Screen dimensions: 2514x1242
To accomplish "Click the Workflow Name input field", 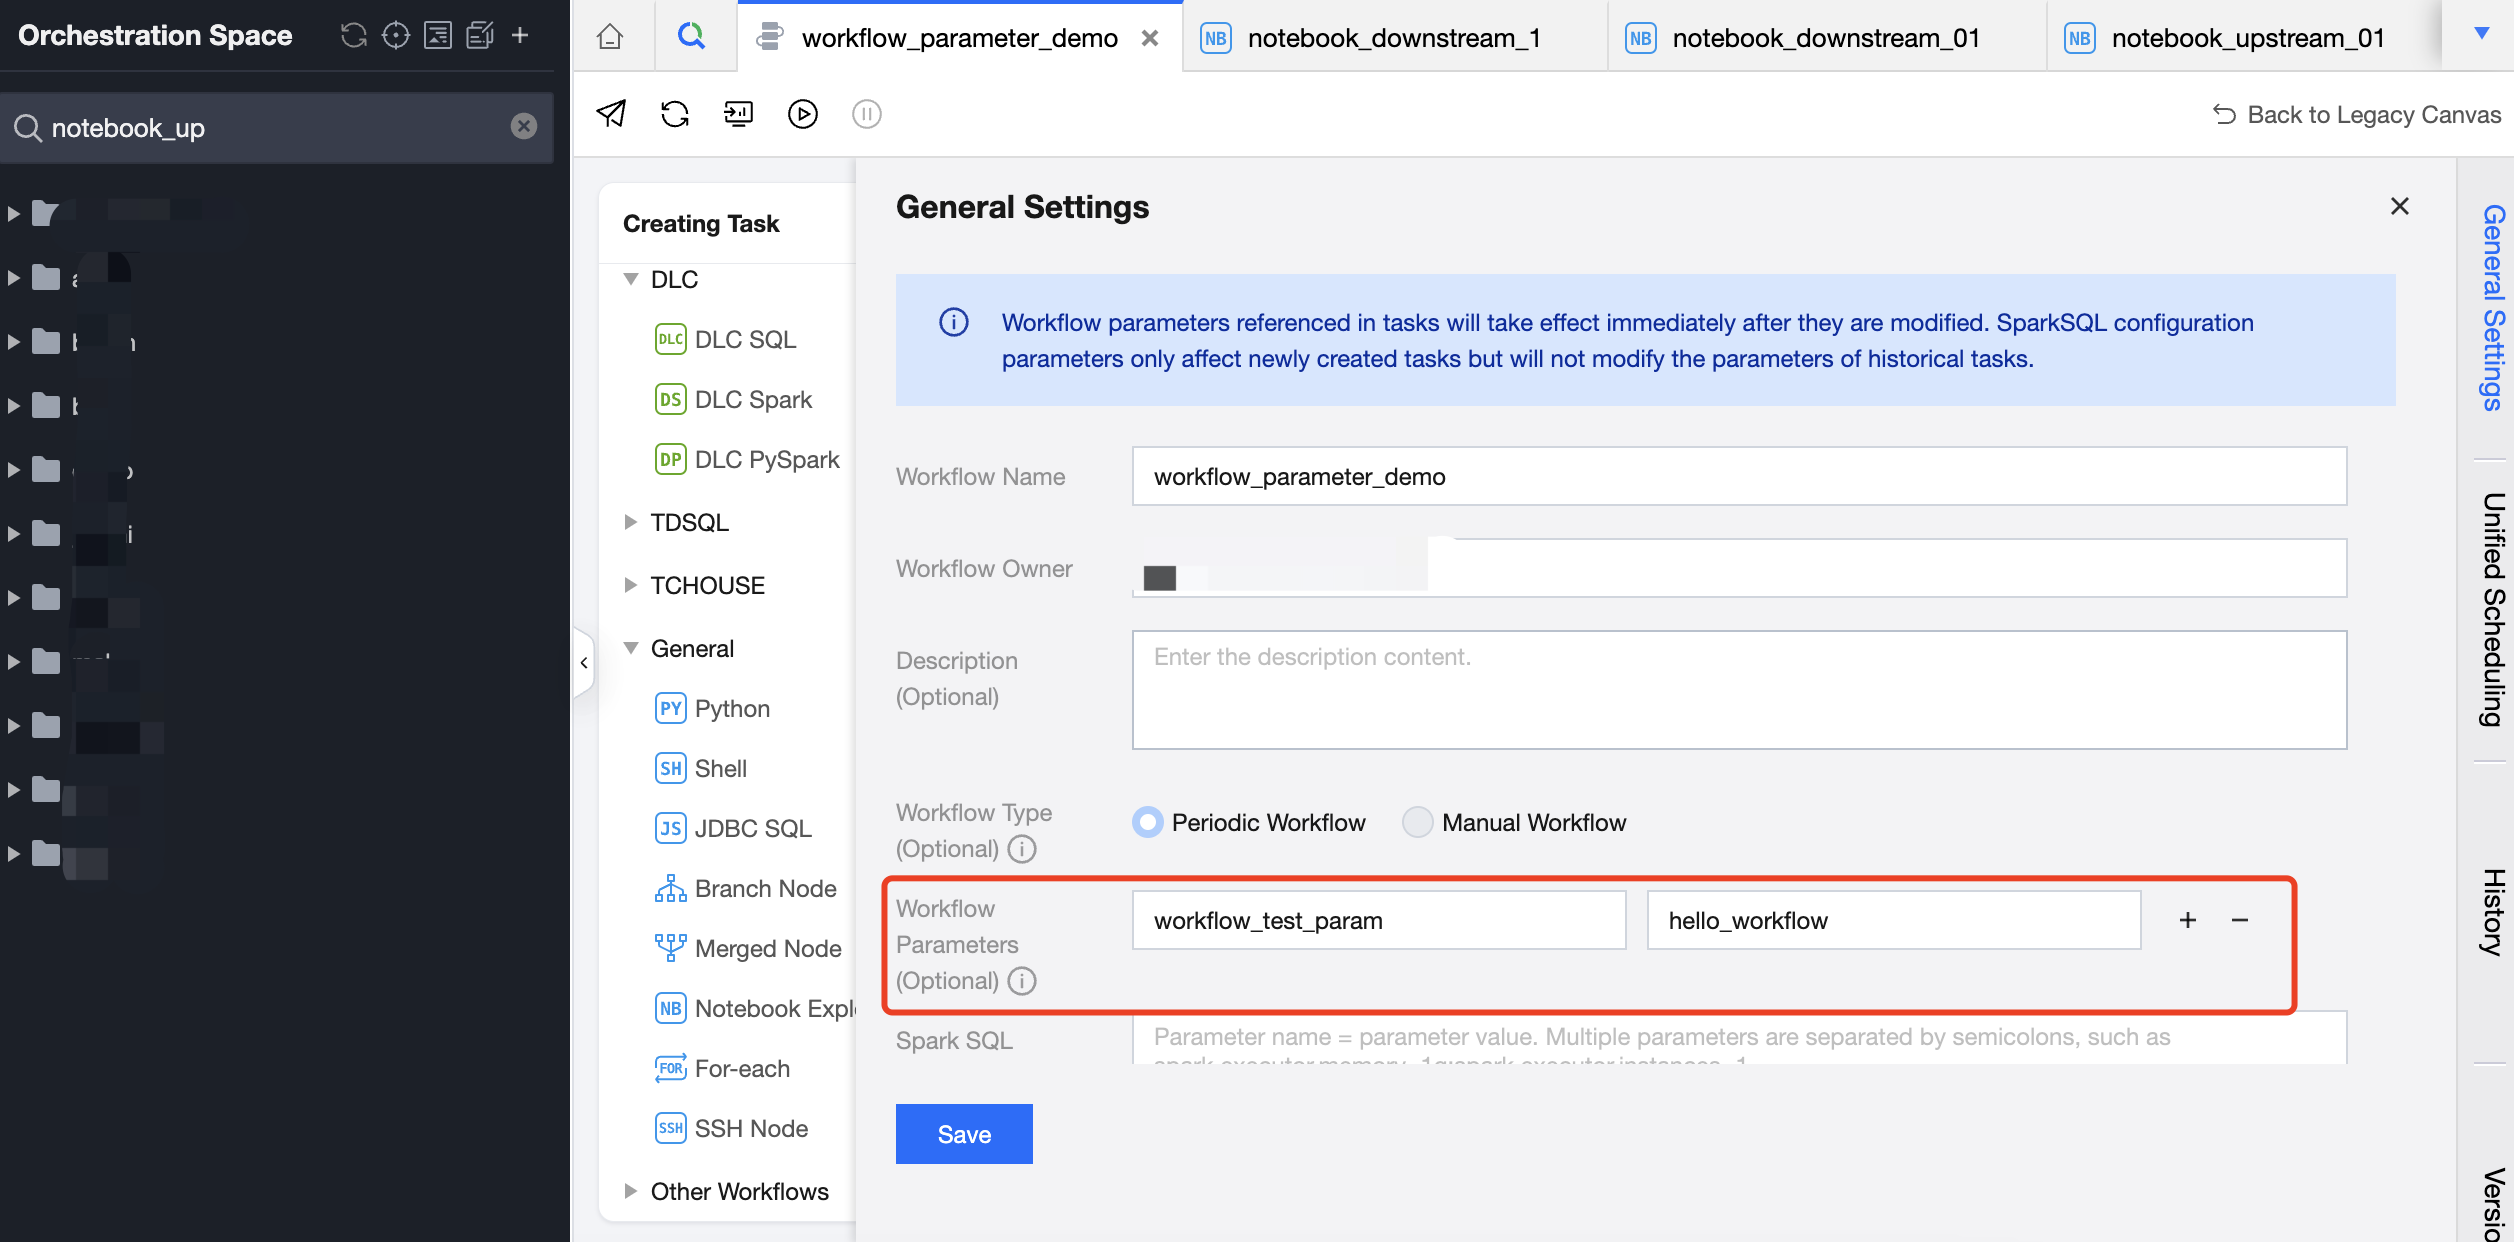I will pyautogui.click(x=1738, y=477).
